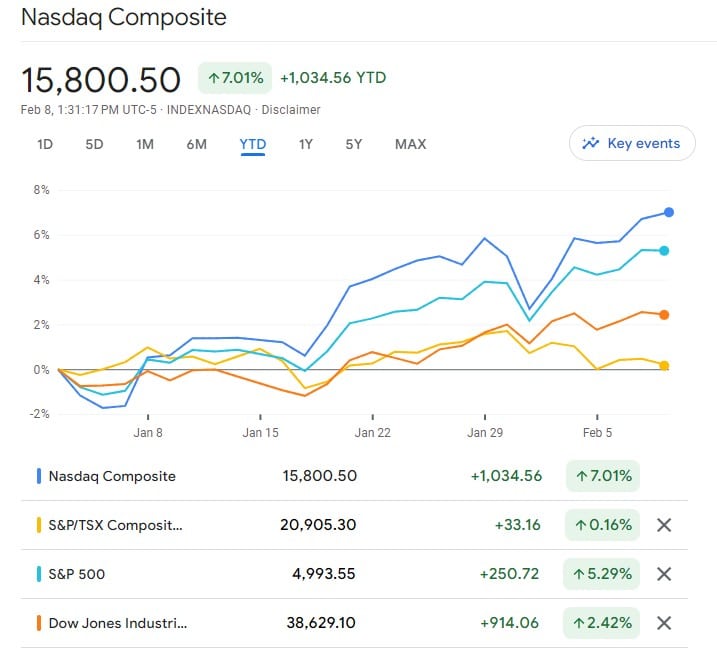Viewport: 717px width, 653px height.
Task: Click the +1,034.56 YTD header text
Action: pyautogui.click(x=333, y=78)
